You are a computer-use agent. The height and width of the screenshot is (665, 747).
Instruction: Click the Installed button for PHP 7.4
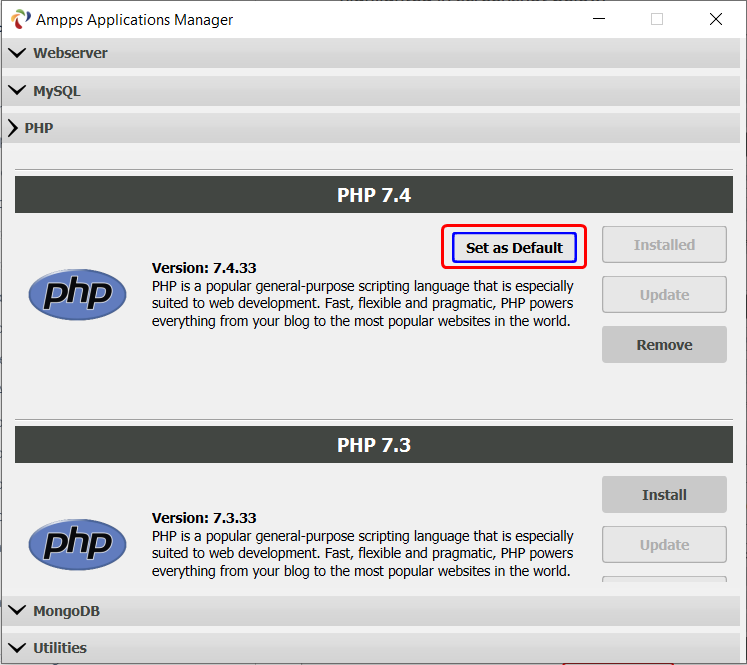[664, 244]
